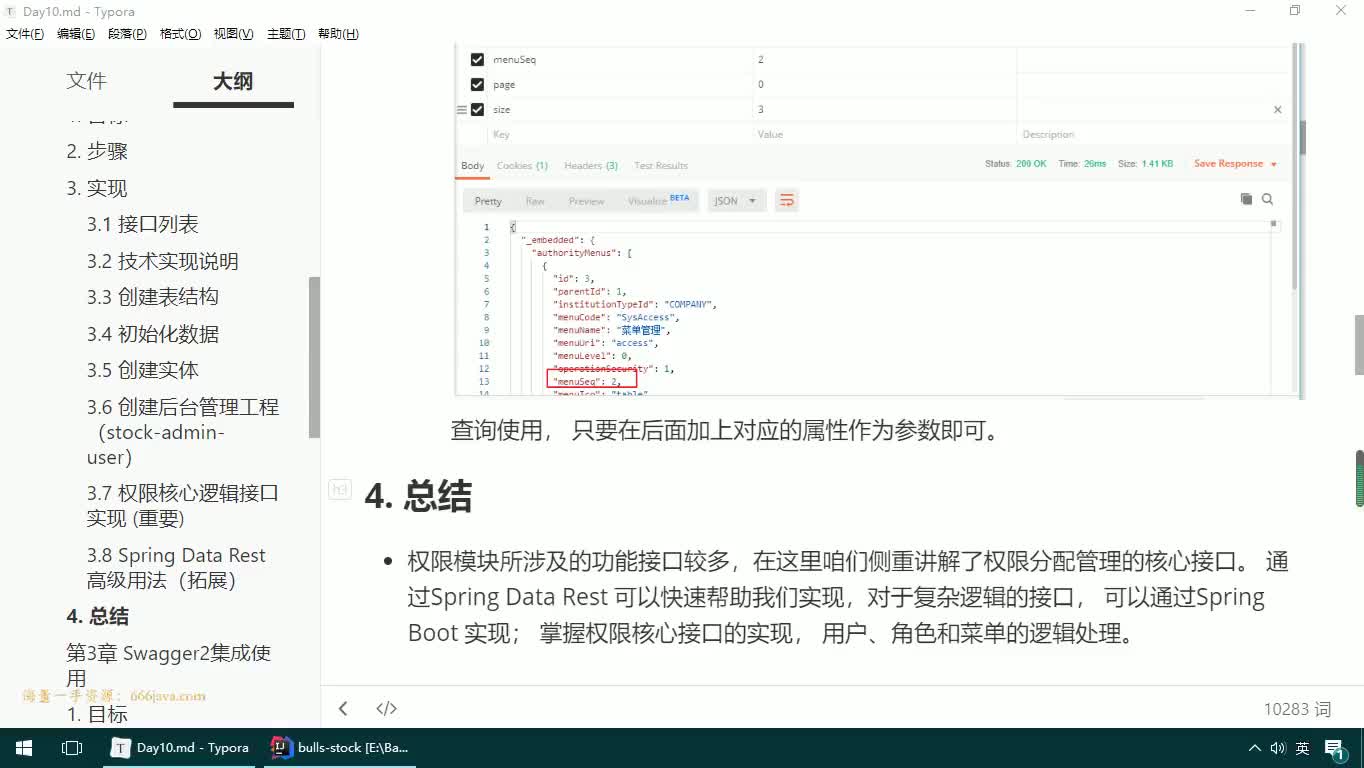Open the 帮助(H) menu
Screen dimensions: 1364x768
pyautogui.click(x=338, y=34)
